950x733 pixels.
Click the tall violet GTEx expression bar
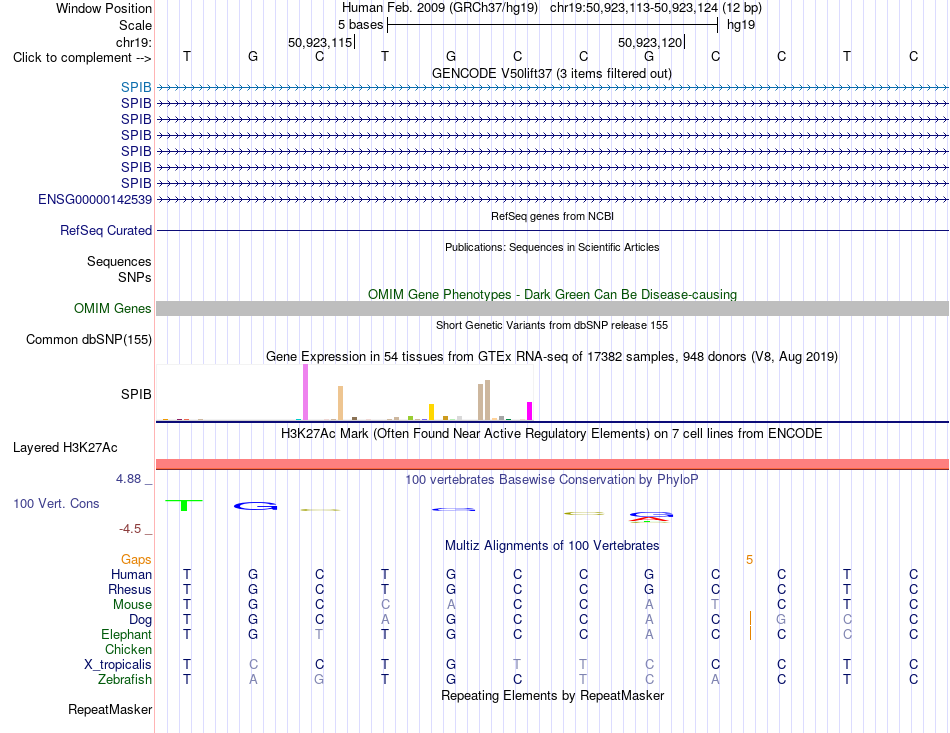pyautogui.click(x=305, y=392)
